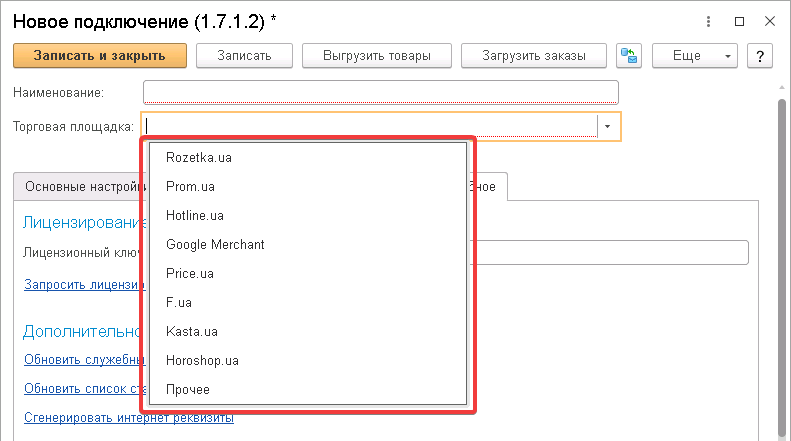Screen dimensions: 791x441
Task: Pick Hotline.ua from the list
Action: coord(194,216)
